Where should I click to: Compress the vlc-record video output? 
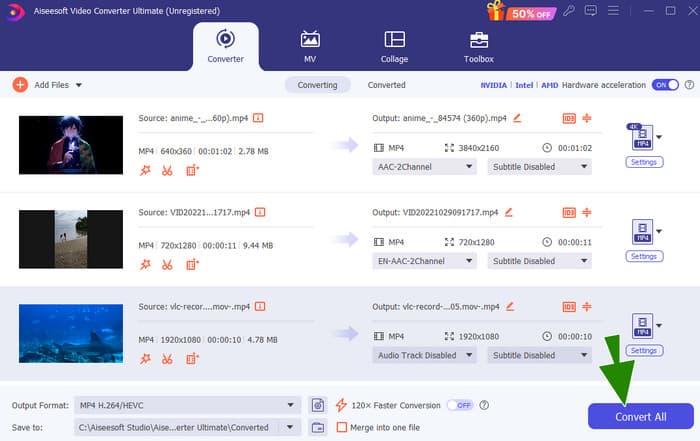coord(587,307)
